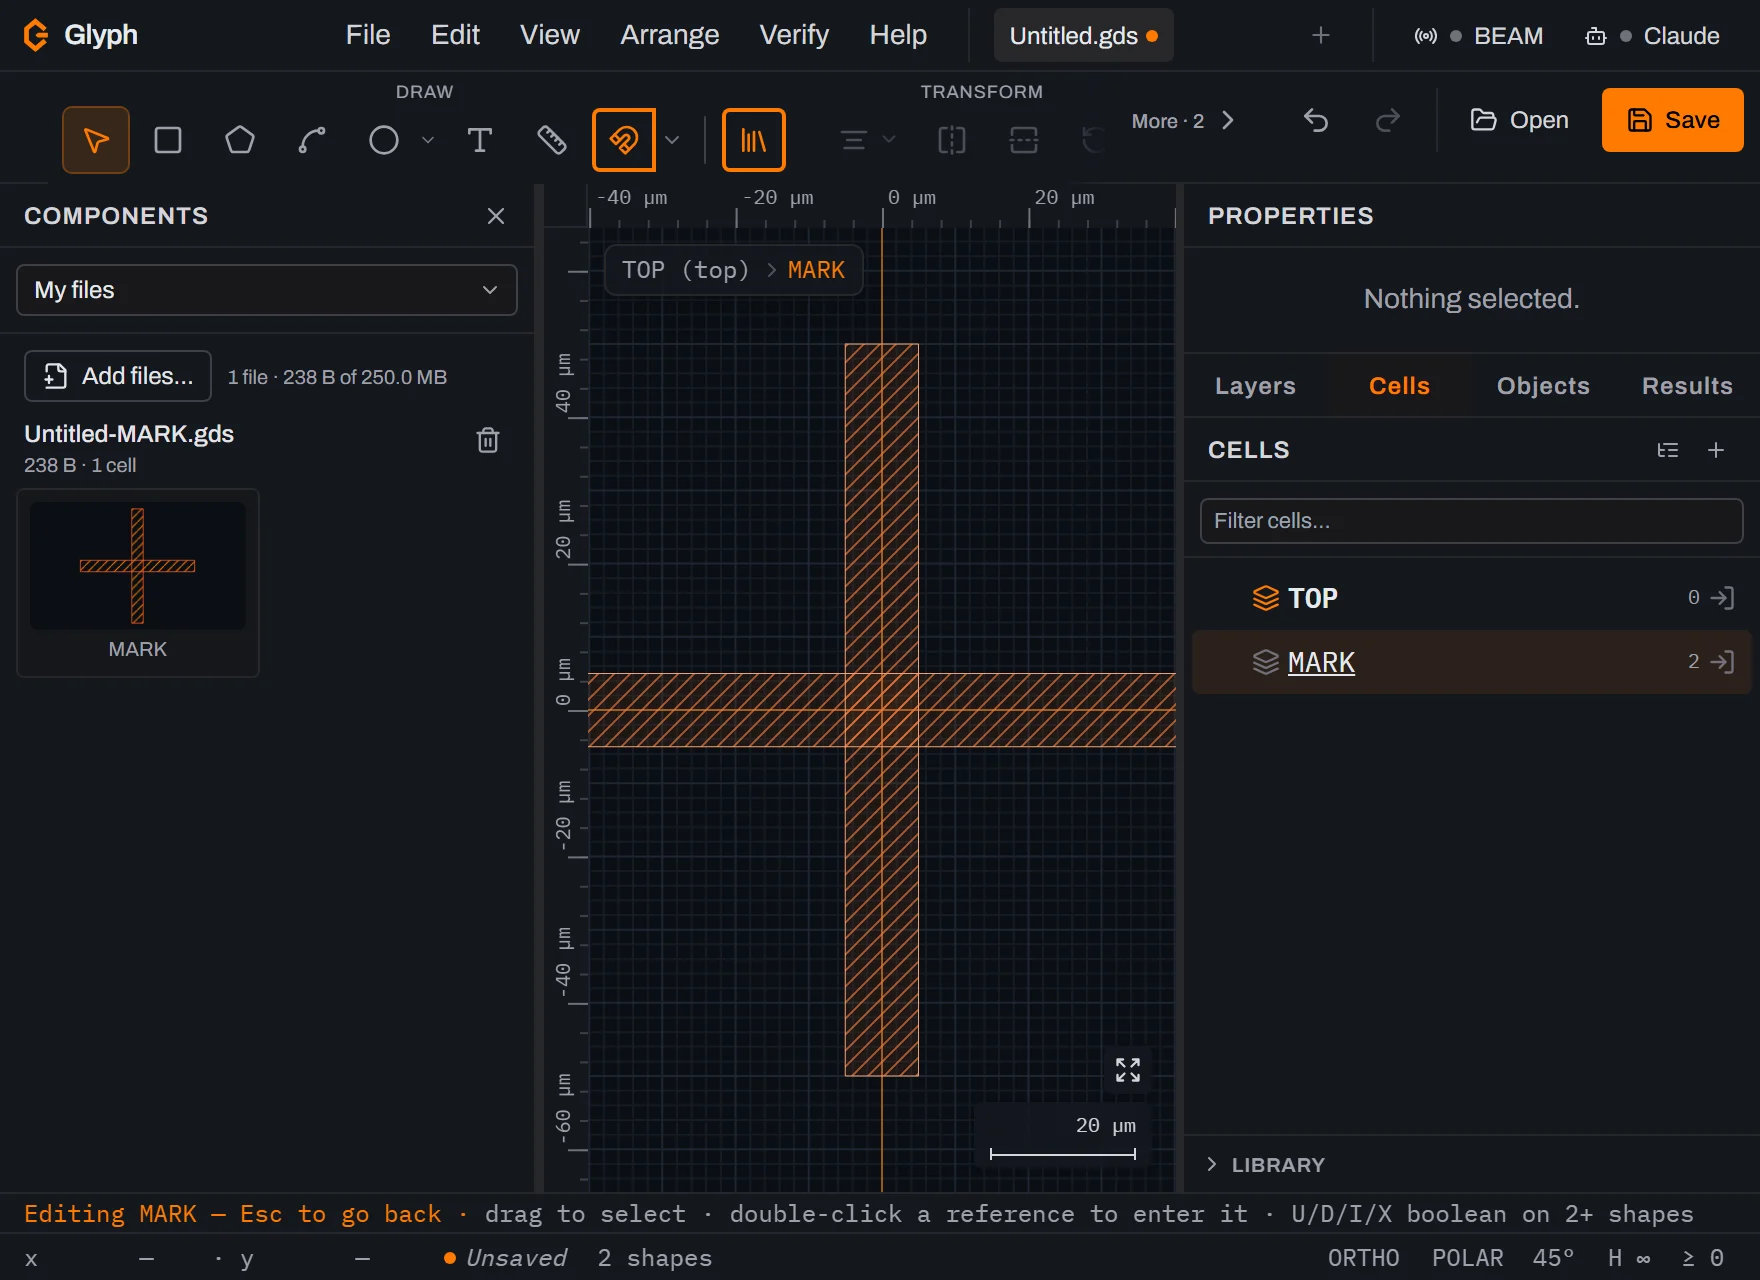Screen dimensions: 1760x1280
Task: Click the Glyph logo
Action: (80, 35)
